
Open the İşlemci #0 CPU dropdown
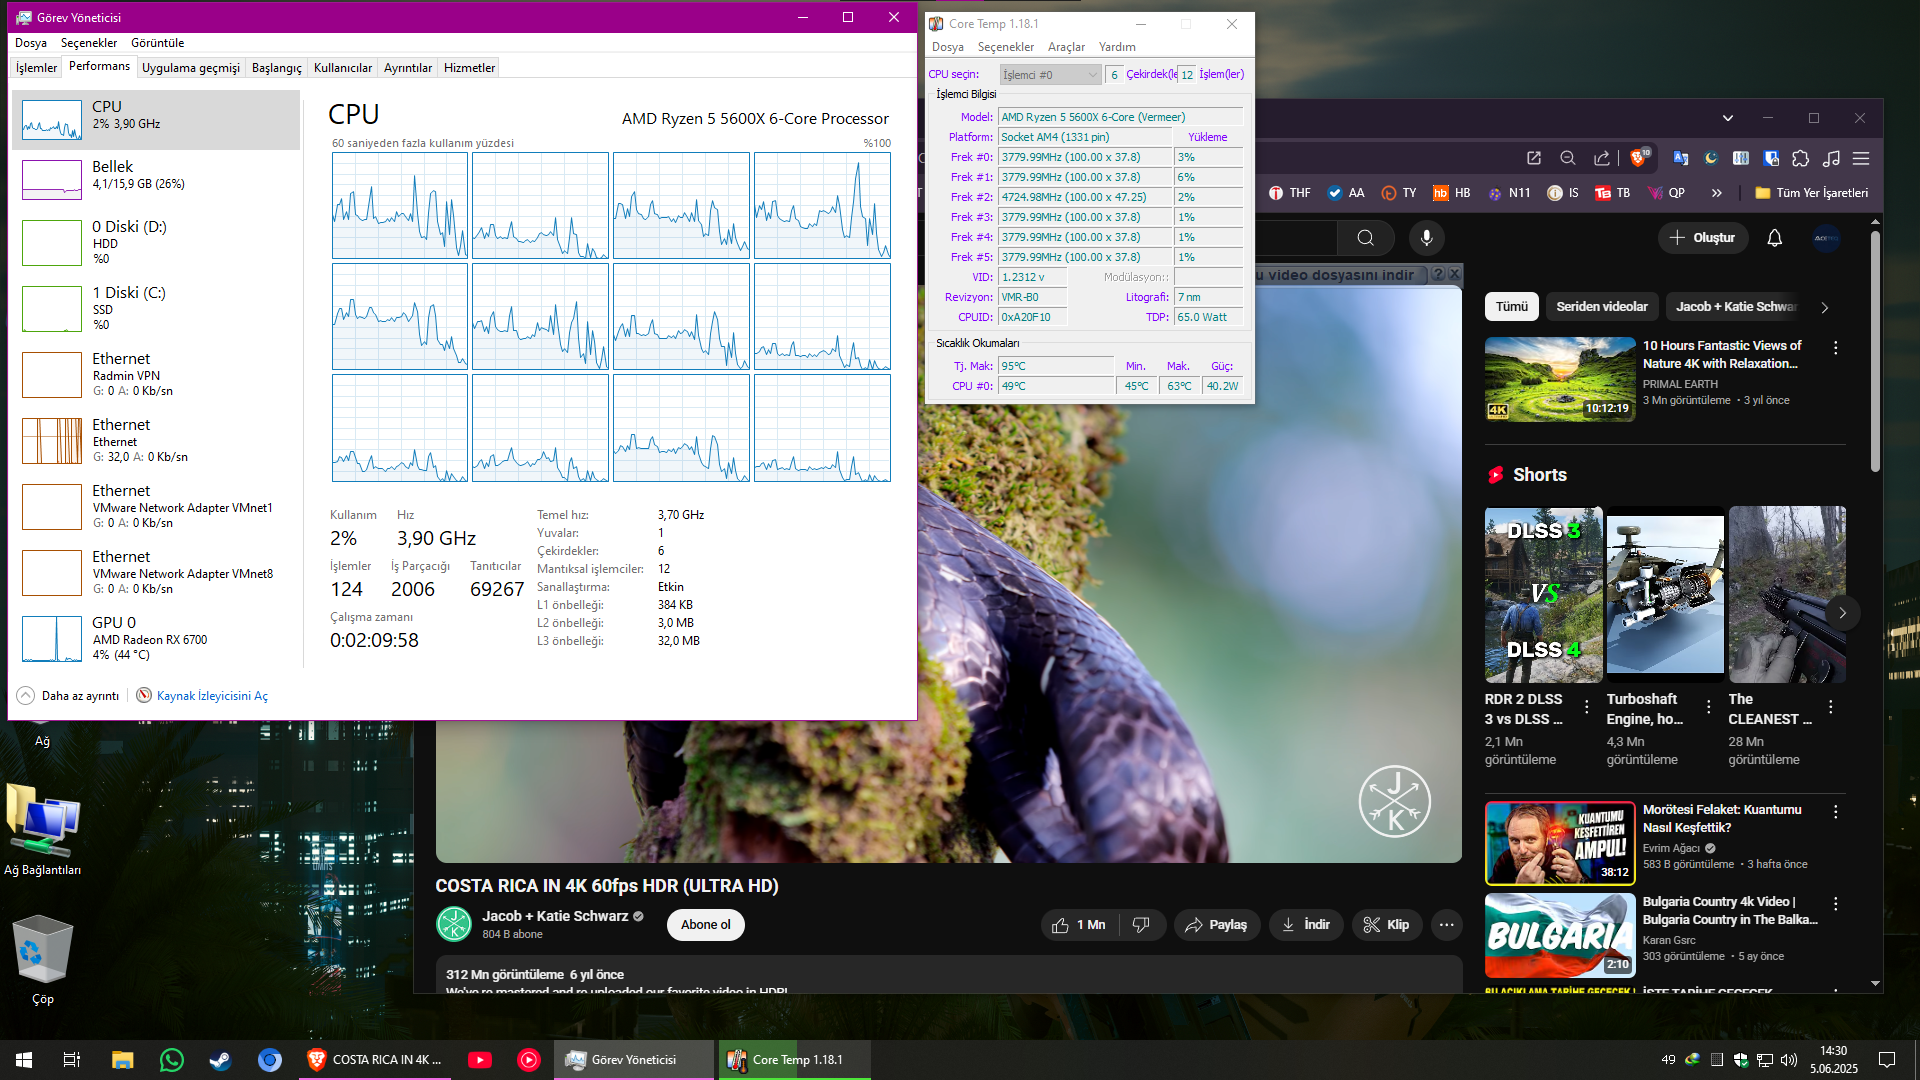tap(1050, 75)
